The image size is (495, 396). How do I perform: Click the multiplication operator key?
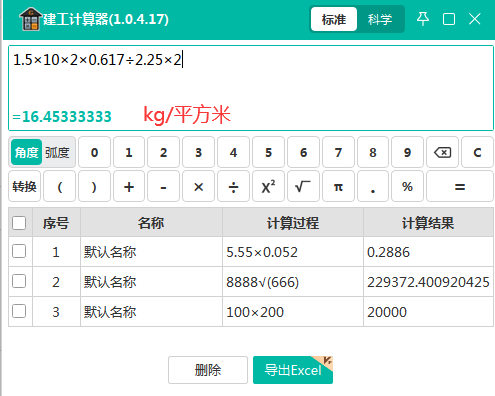[x=198, y=186]
